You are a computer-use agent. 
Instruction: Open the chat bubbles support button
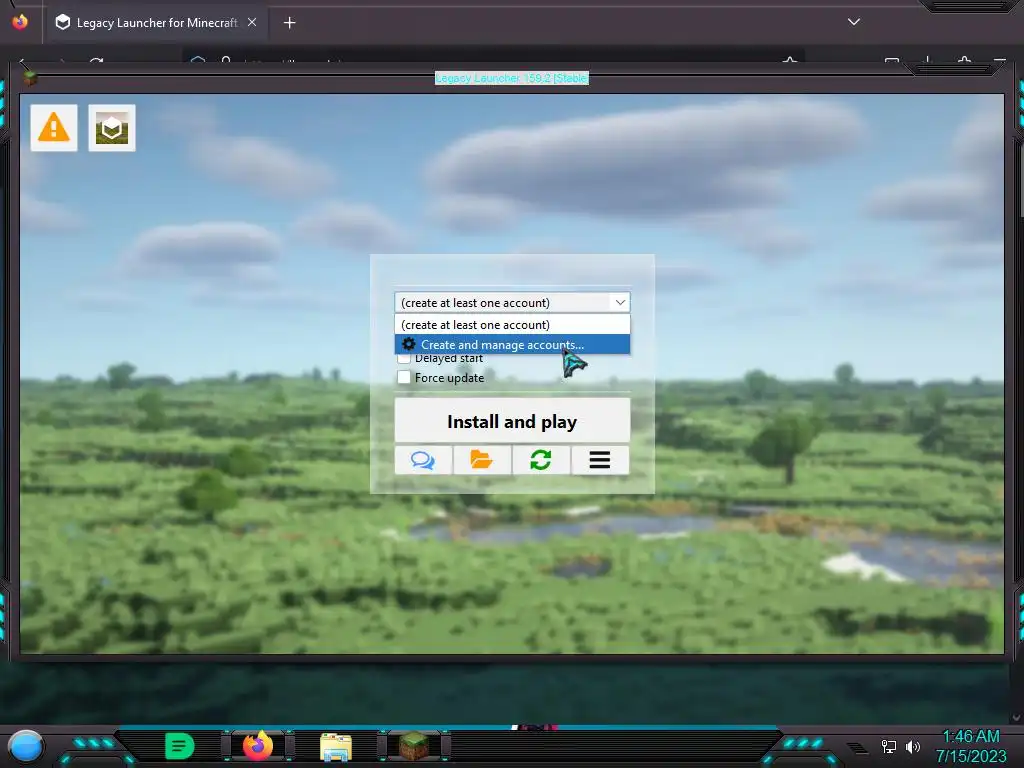coord(423,460)
